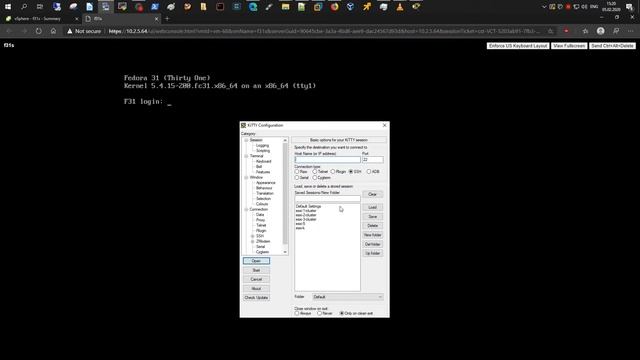Click Enforce US Keyboard Layout
Viewport: 640px width, 360px height.
click(518, 46)
